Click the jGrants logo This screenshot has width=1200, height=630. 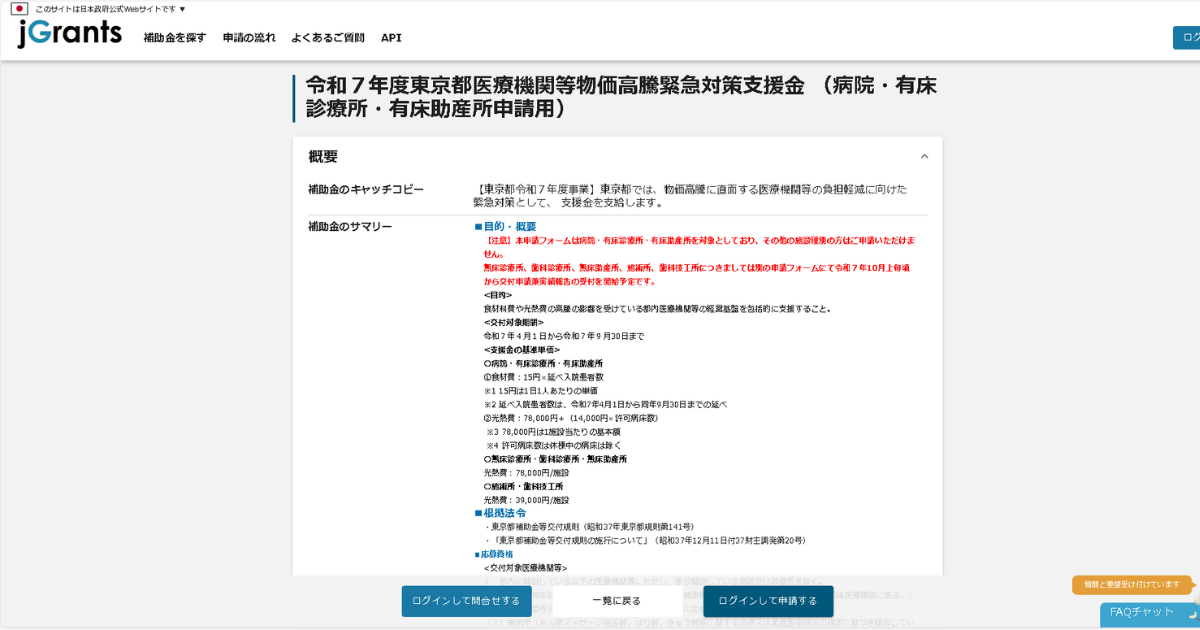pyautogui.click(x=70, y=35)
